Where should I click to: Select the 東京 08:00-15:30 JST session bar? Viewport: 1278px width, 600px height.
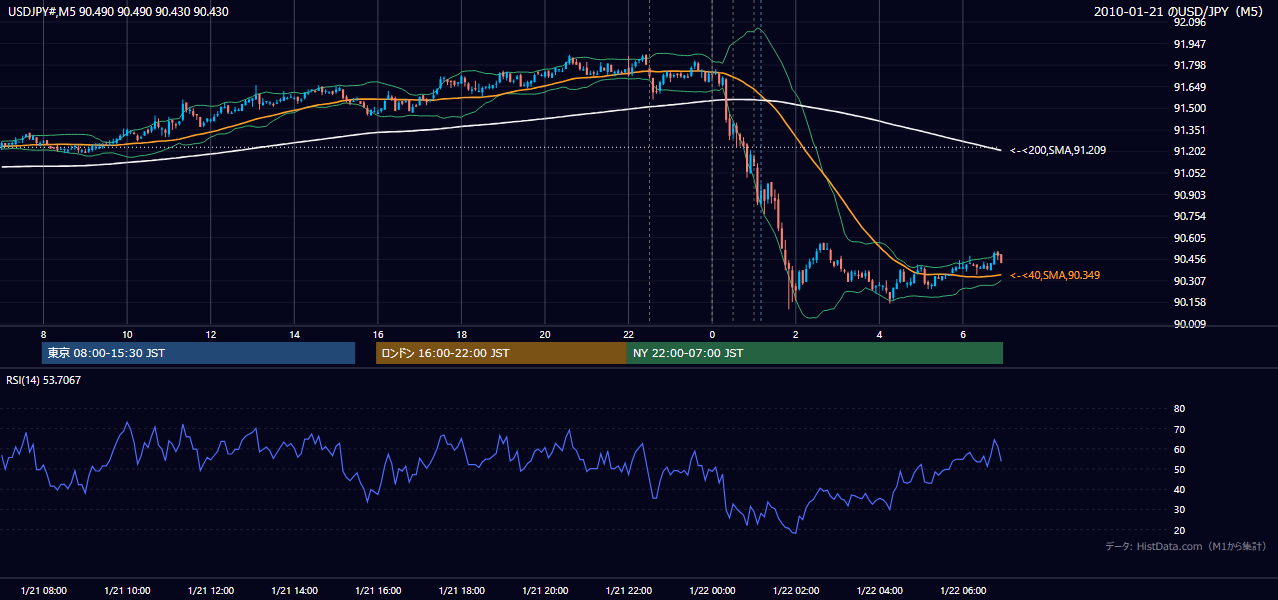(x=199, y=353)
